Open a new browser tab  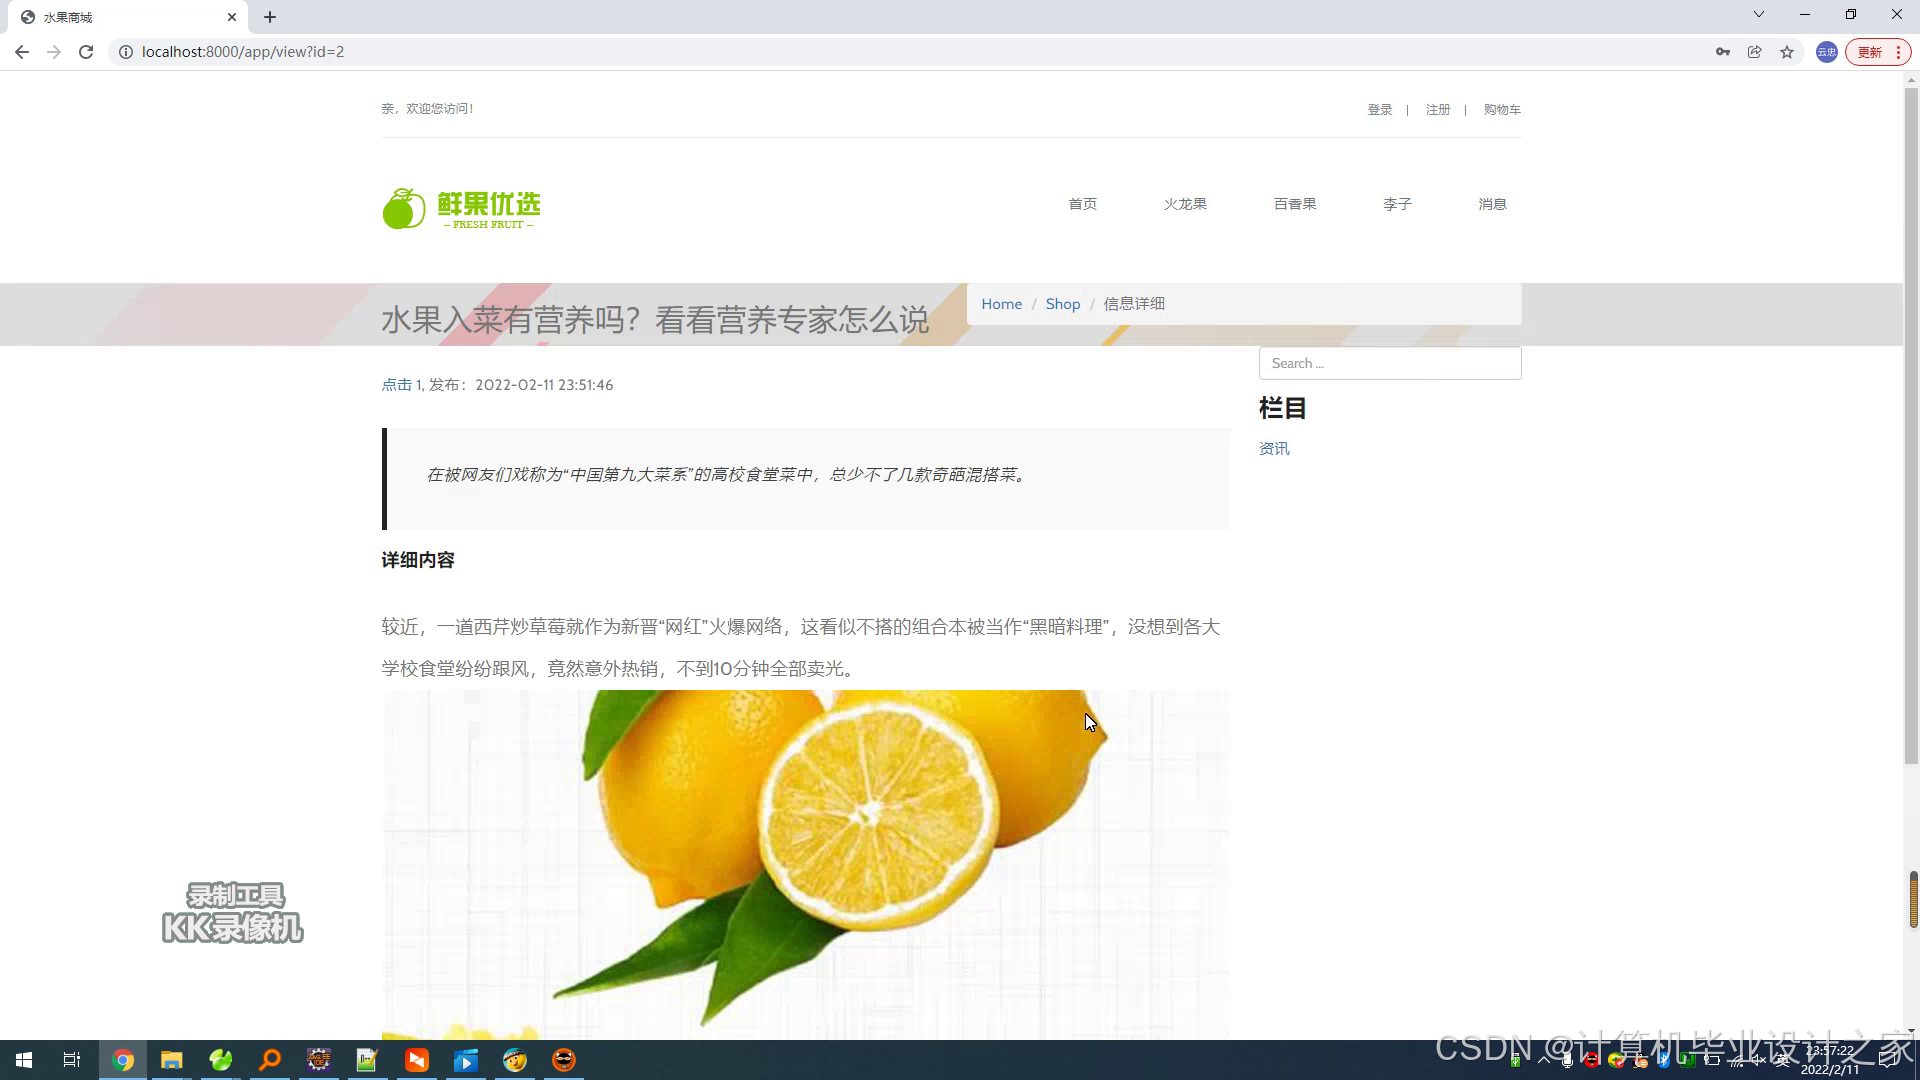click(270, 17)
